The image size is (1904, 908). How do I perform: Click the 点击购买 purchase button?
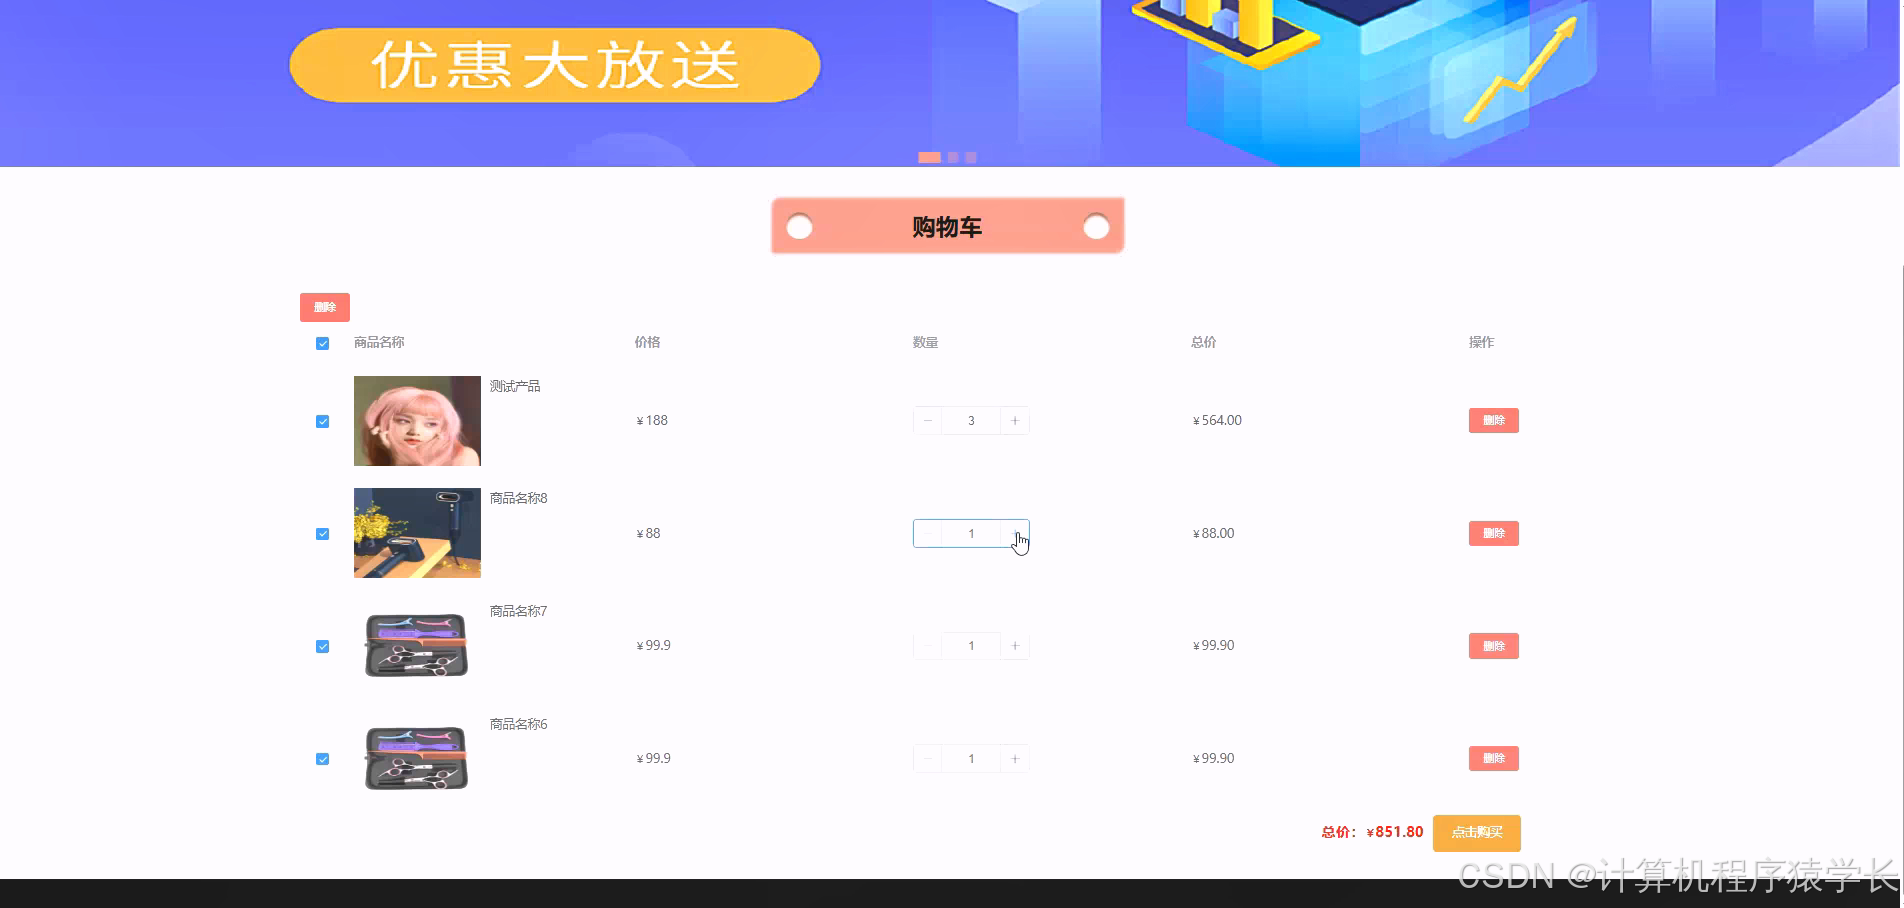(1477, 832)
